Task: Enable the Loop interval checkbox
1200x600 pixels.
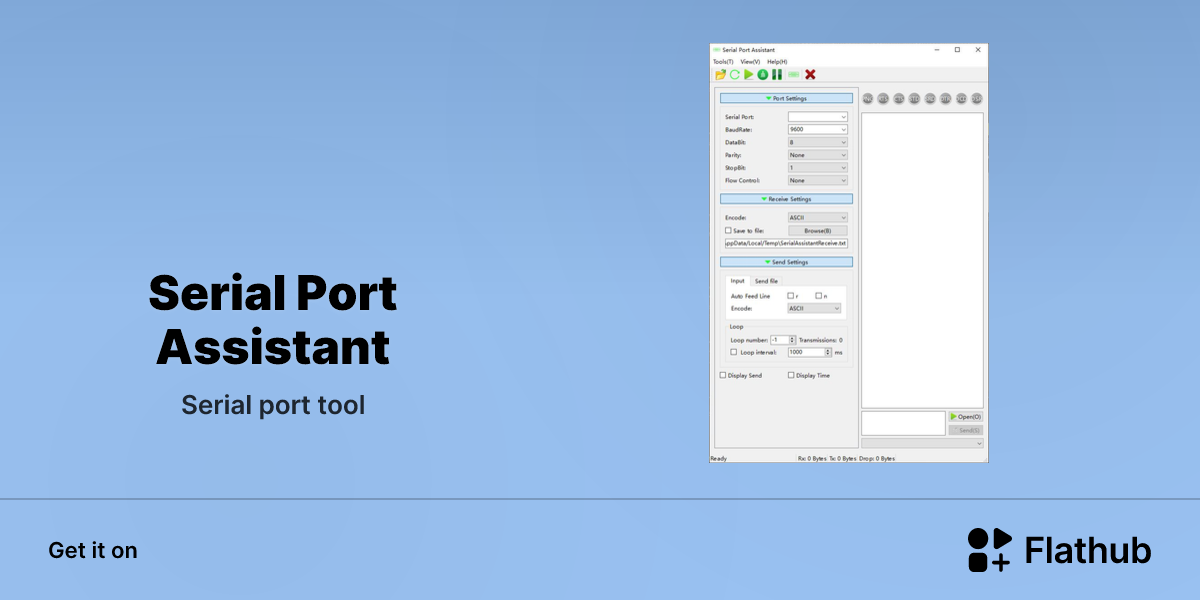Action: point(734,352)
